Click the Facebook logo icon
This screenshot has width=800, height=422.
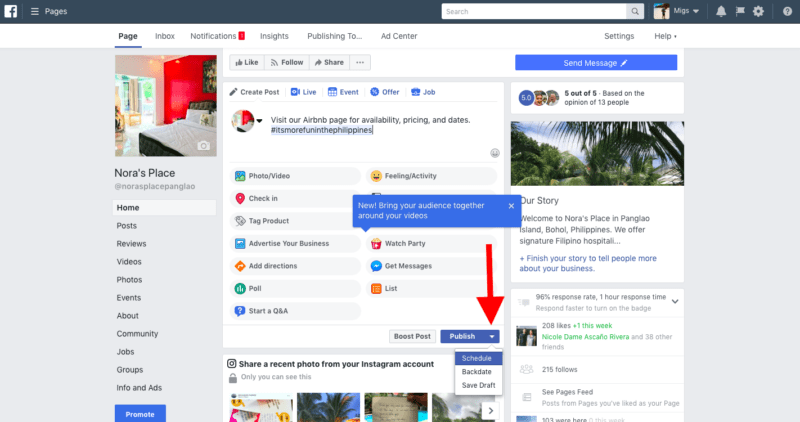coord(10,11)
